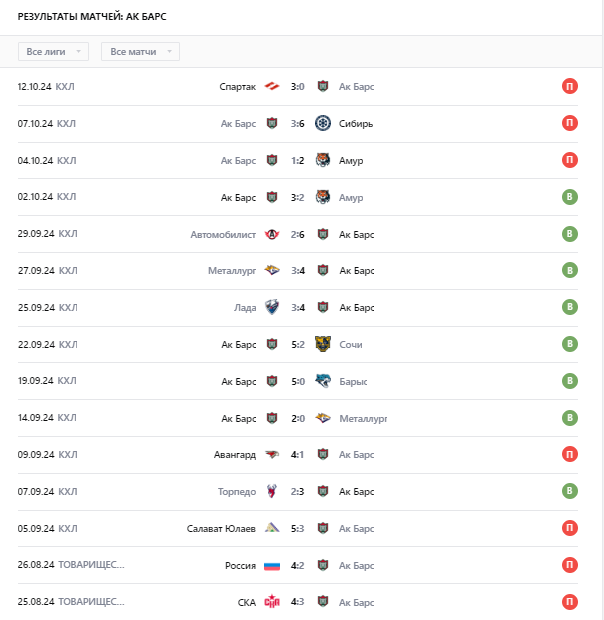Open the "Все лиги" league dropdown
Viewport: 604px width, 620px height.
(x=53, y=51)
